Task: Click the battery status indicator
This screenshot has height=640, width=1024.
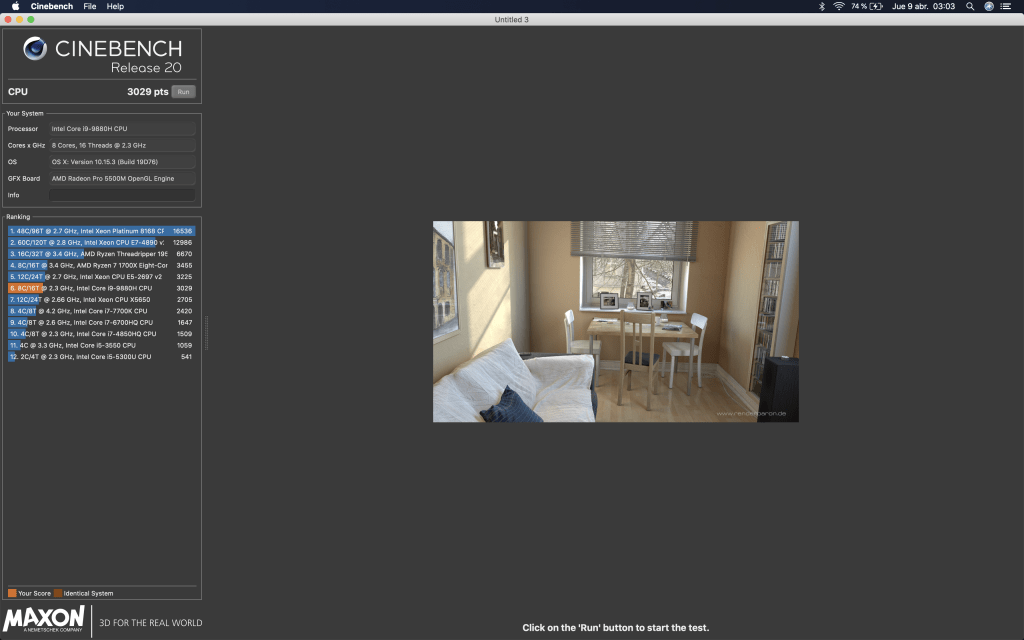Action: point(876,6)
